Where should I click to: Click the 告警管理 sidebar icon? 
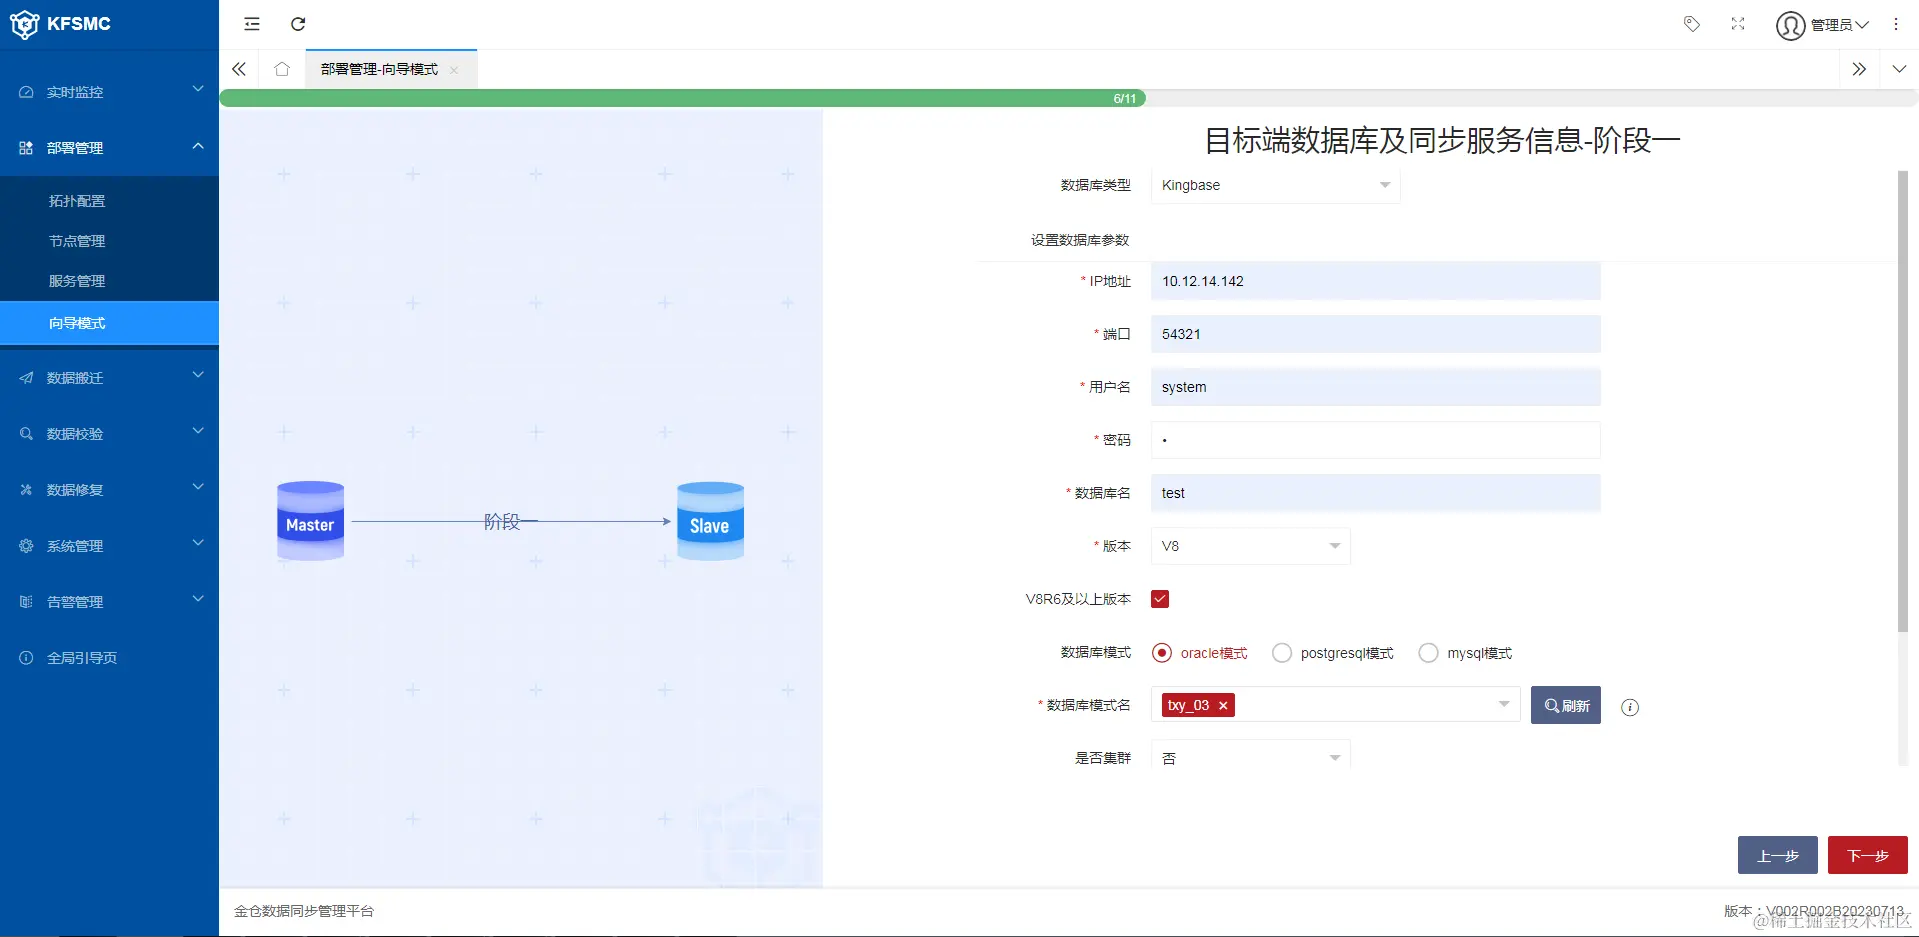tap(26, 602)
